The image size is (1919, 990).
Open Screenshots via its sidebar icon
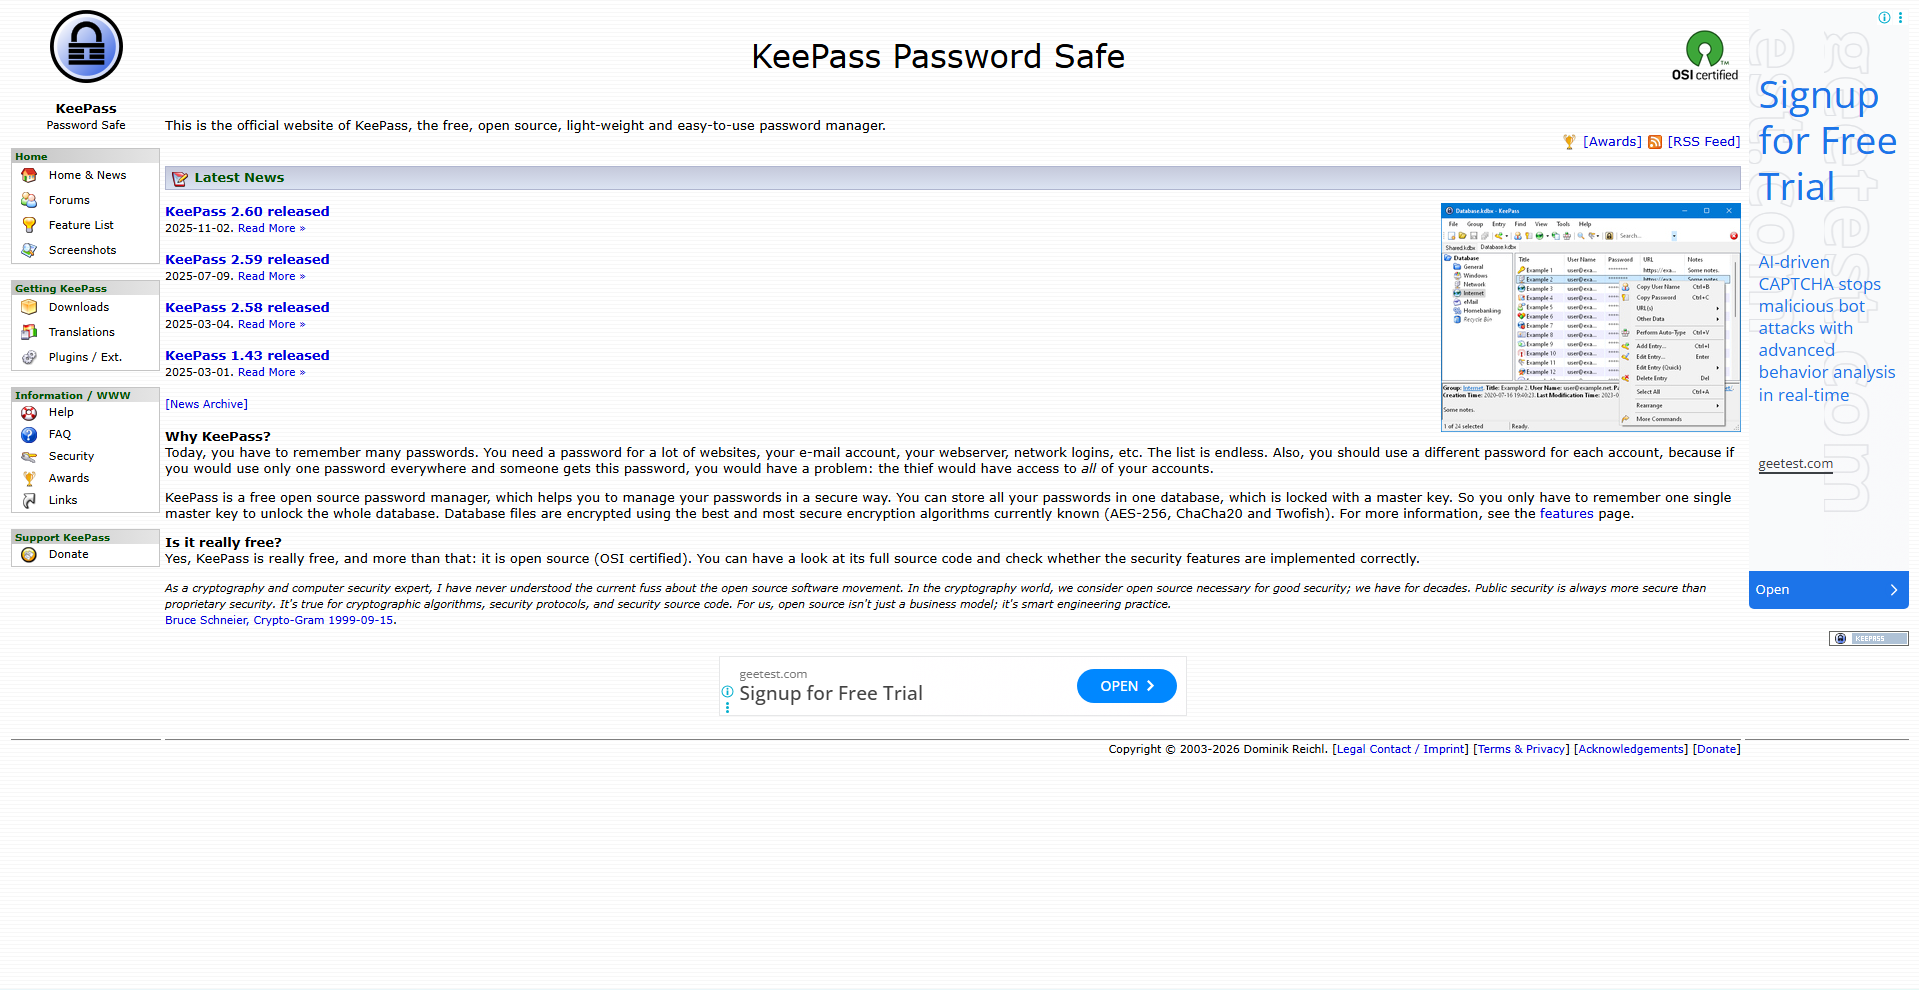coord(30,250)
